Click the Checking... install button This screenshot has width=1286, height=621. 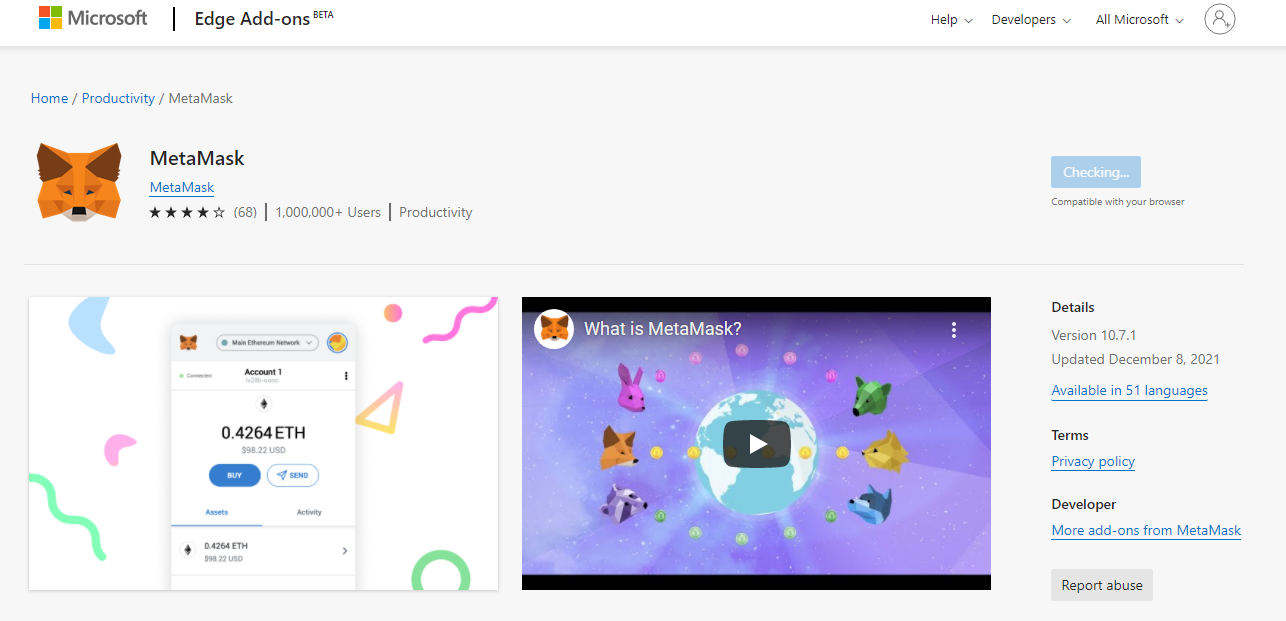[x=1095, y=172]
